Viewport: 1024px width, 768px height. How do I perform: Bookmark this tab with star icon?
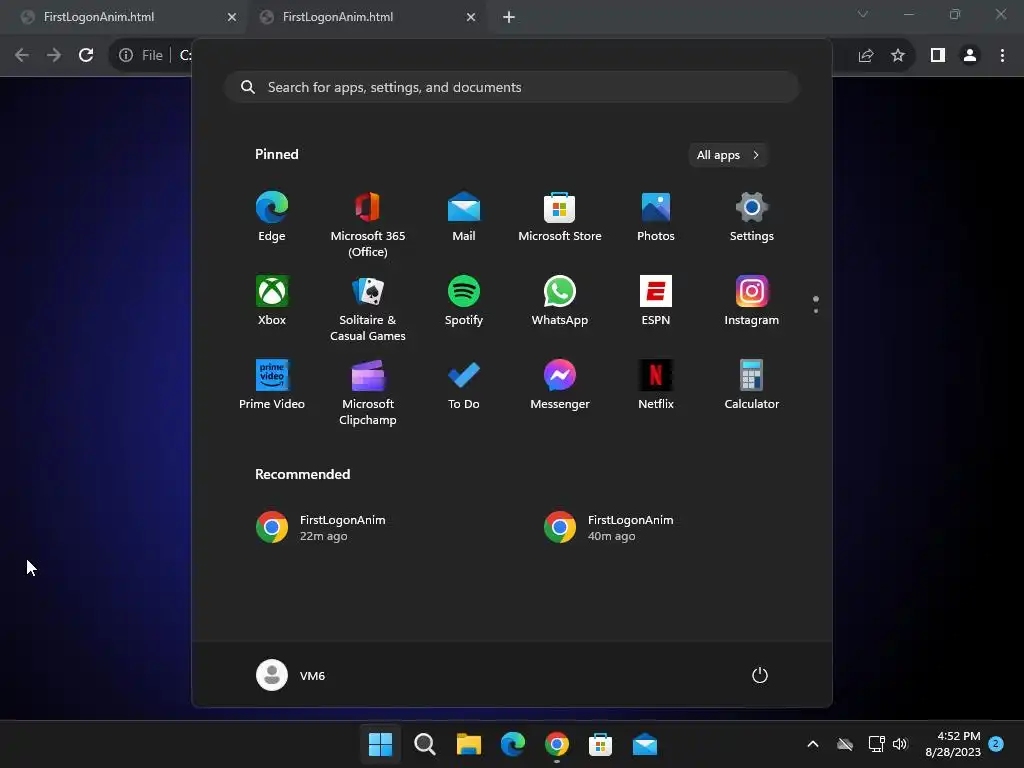pos(898,56)
